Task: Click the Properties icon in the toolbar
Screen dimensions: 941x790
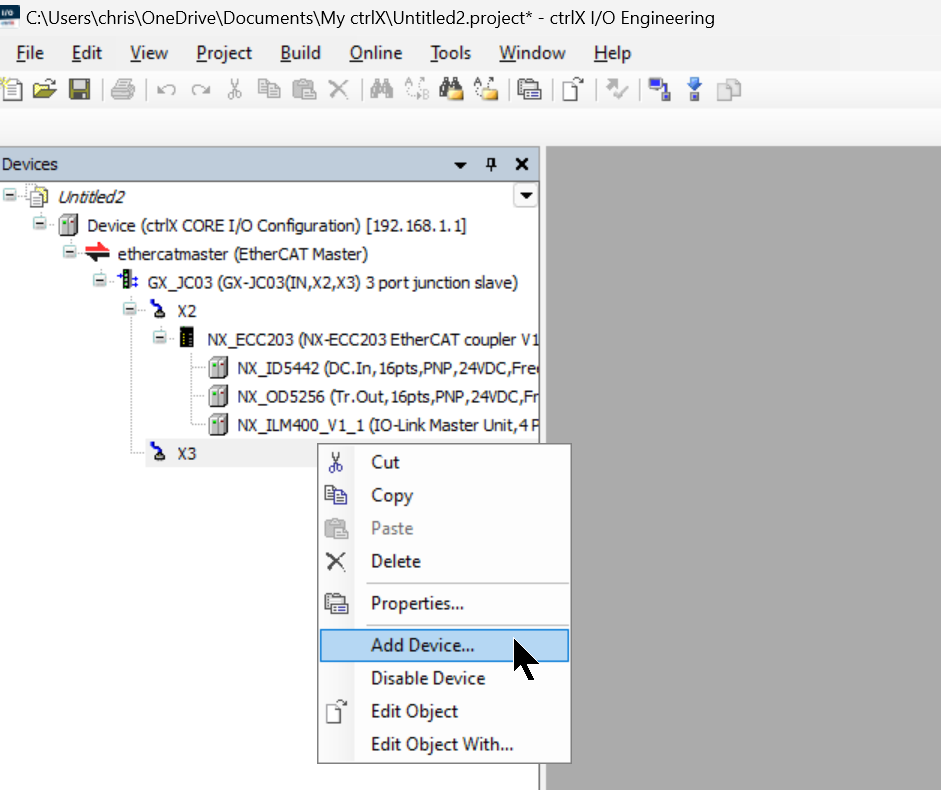Action: click(x=529, y=89)
